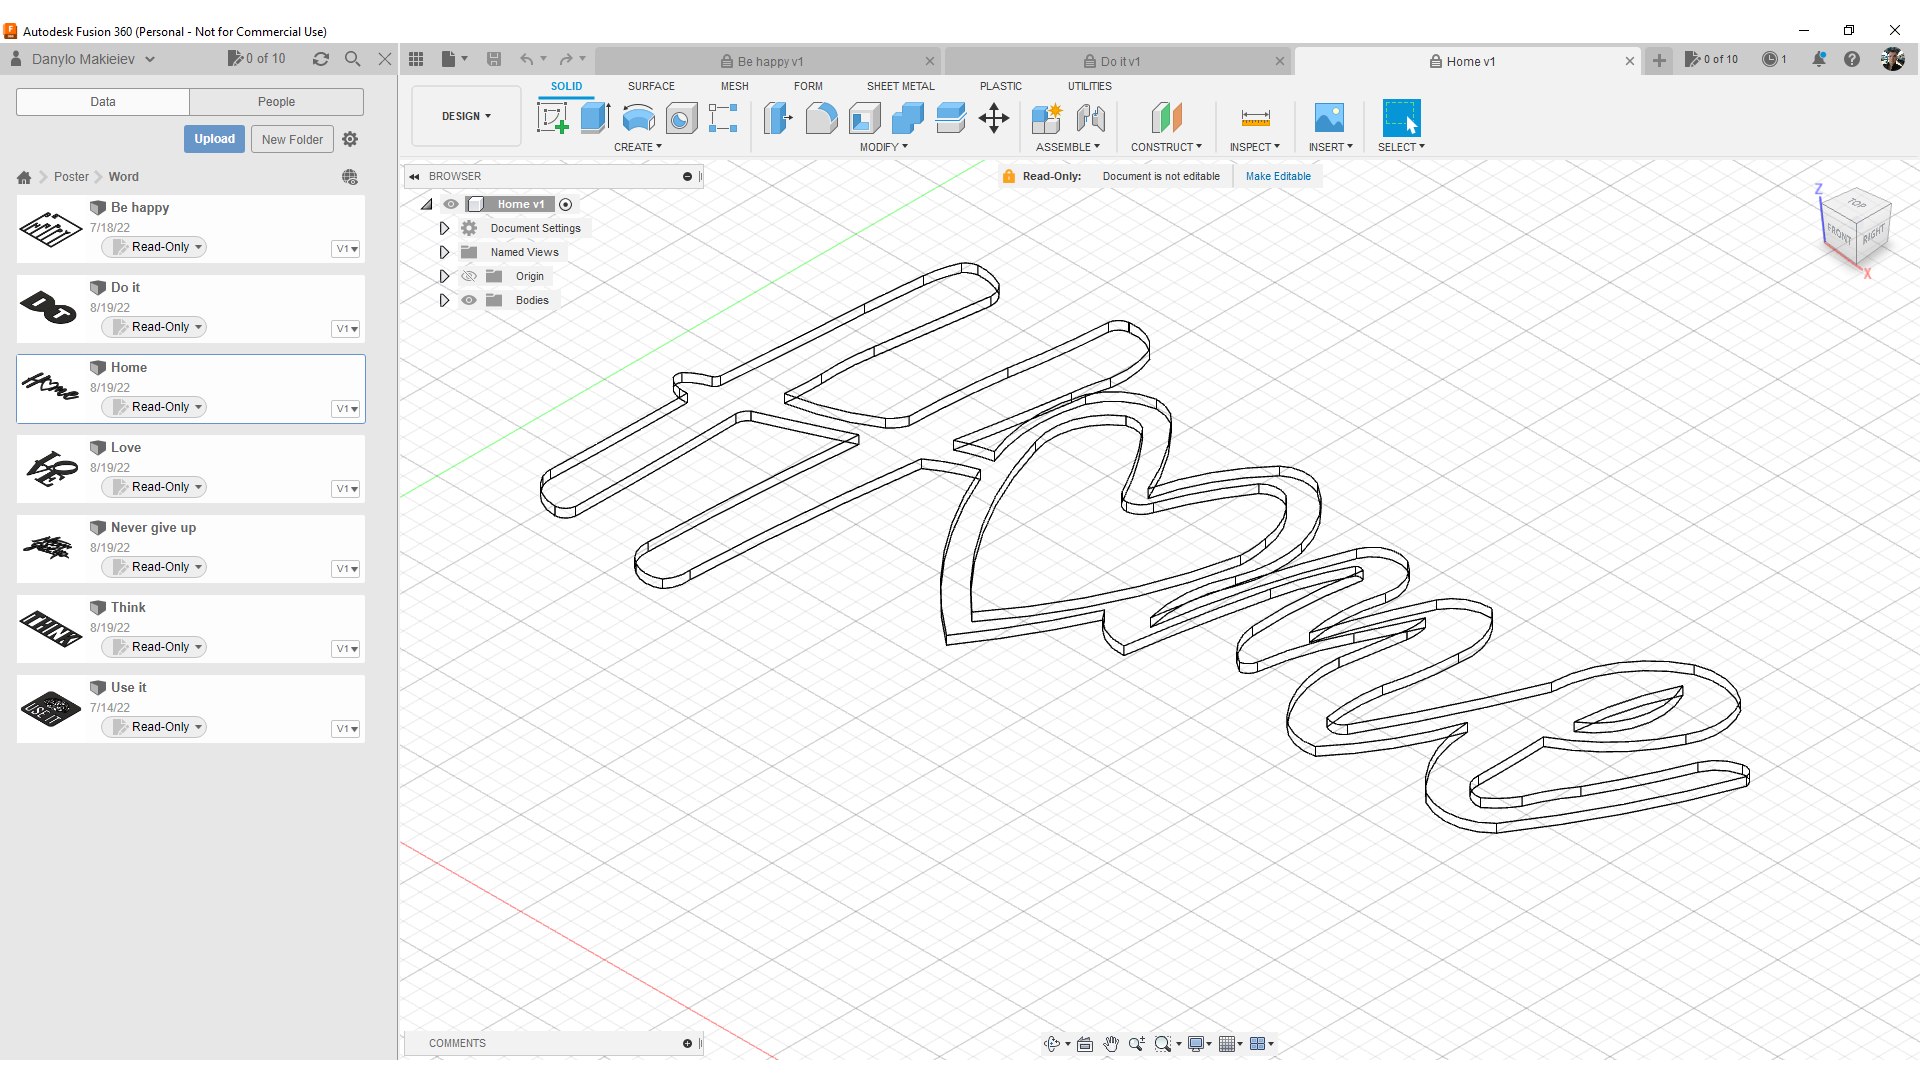Click the ViewCube orientation widget
The image size is (1920, 1080).
tap(1855, 225)
